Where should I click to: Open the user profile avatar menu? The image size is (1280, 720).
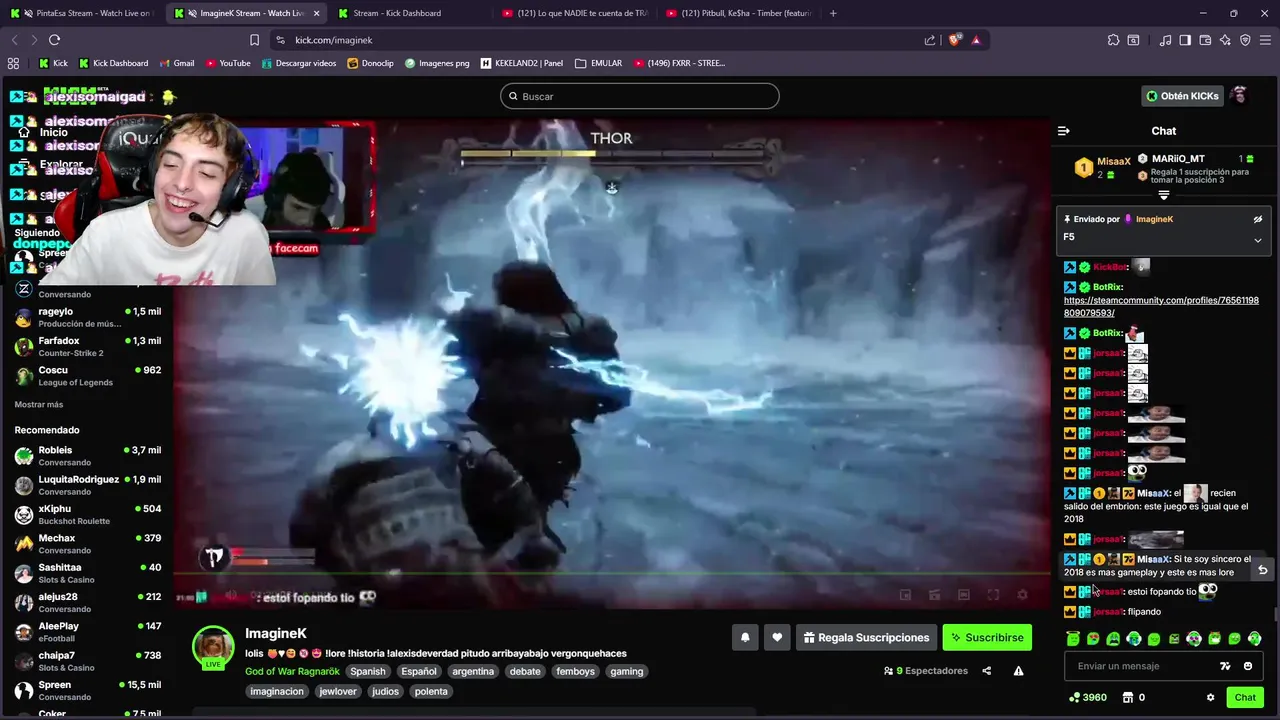1239,96
